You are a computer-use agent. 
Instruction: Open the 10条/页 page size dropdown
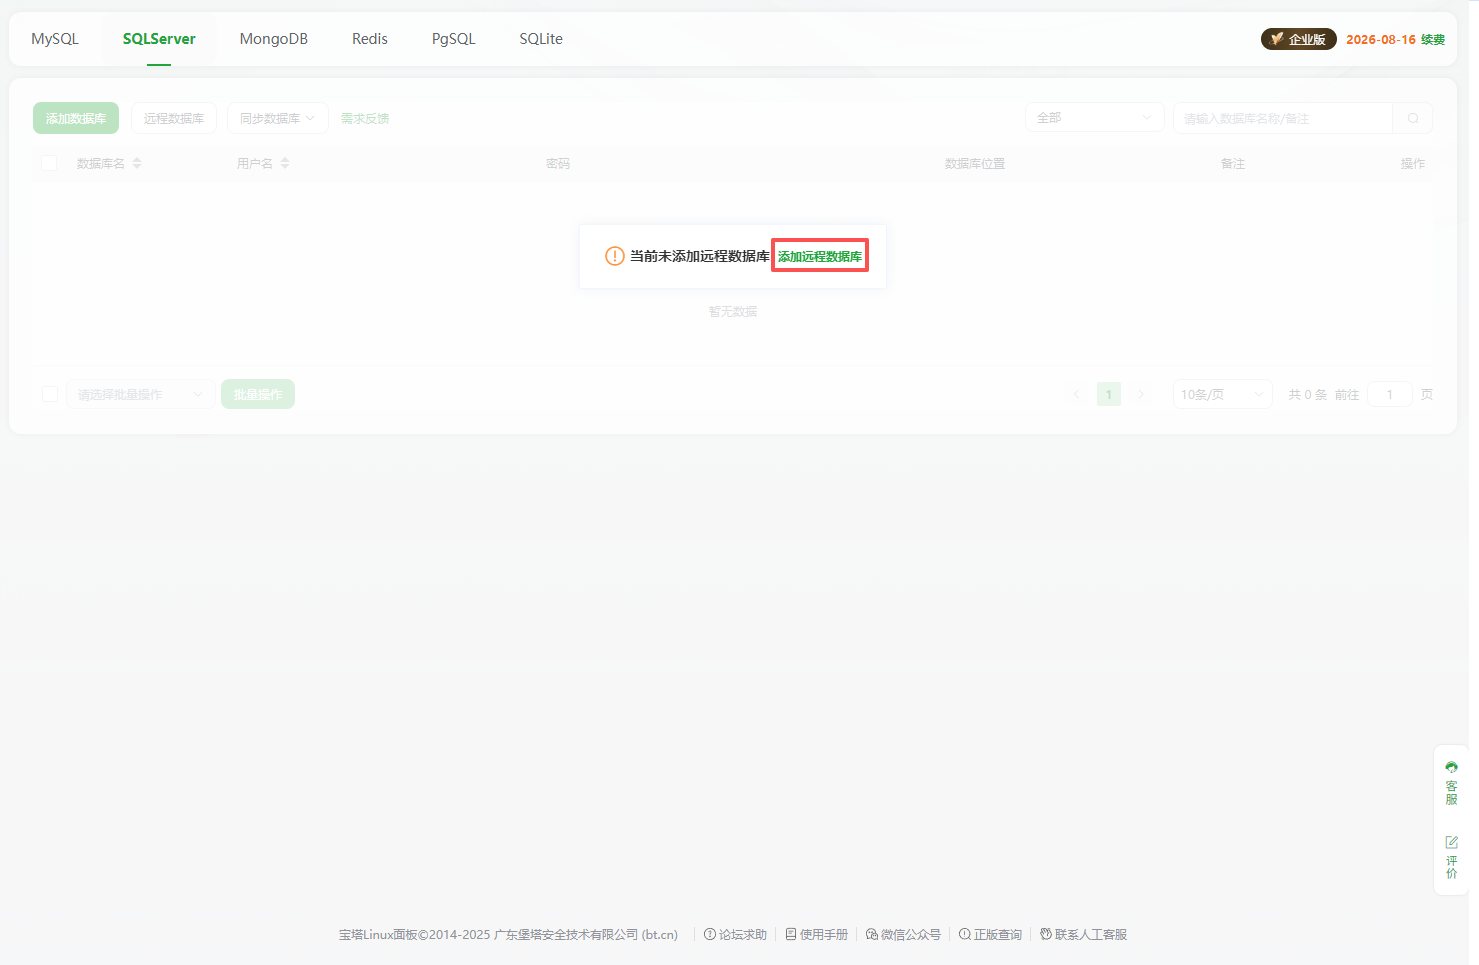pos(1222,394)
